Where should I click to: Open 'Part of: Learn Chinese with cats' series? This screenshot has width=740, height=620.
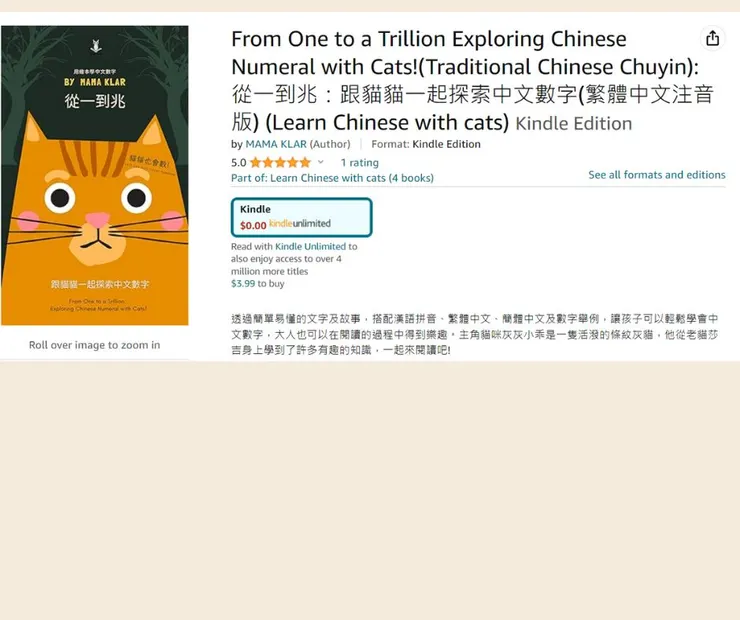click(332, 178)
